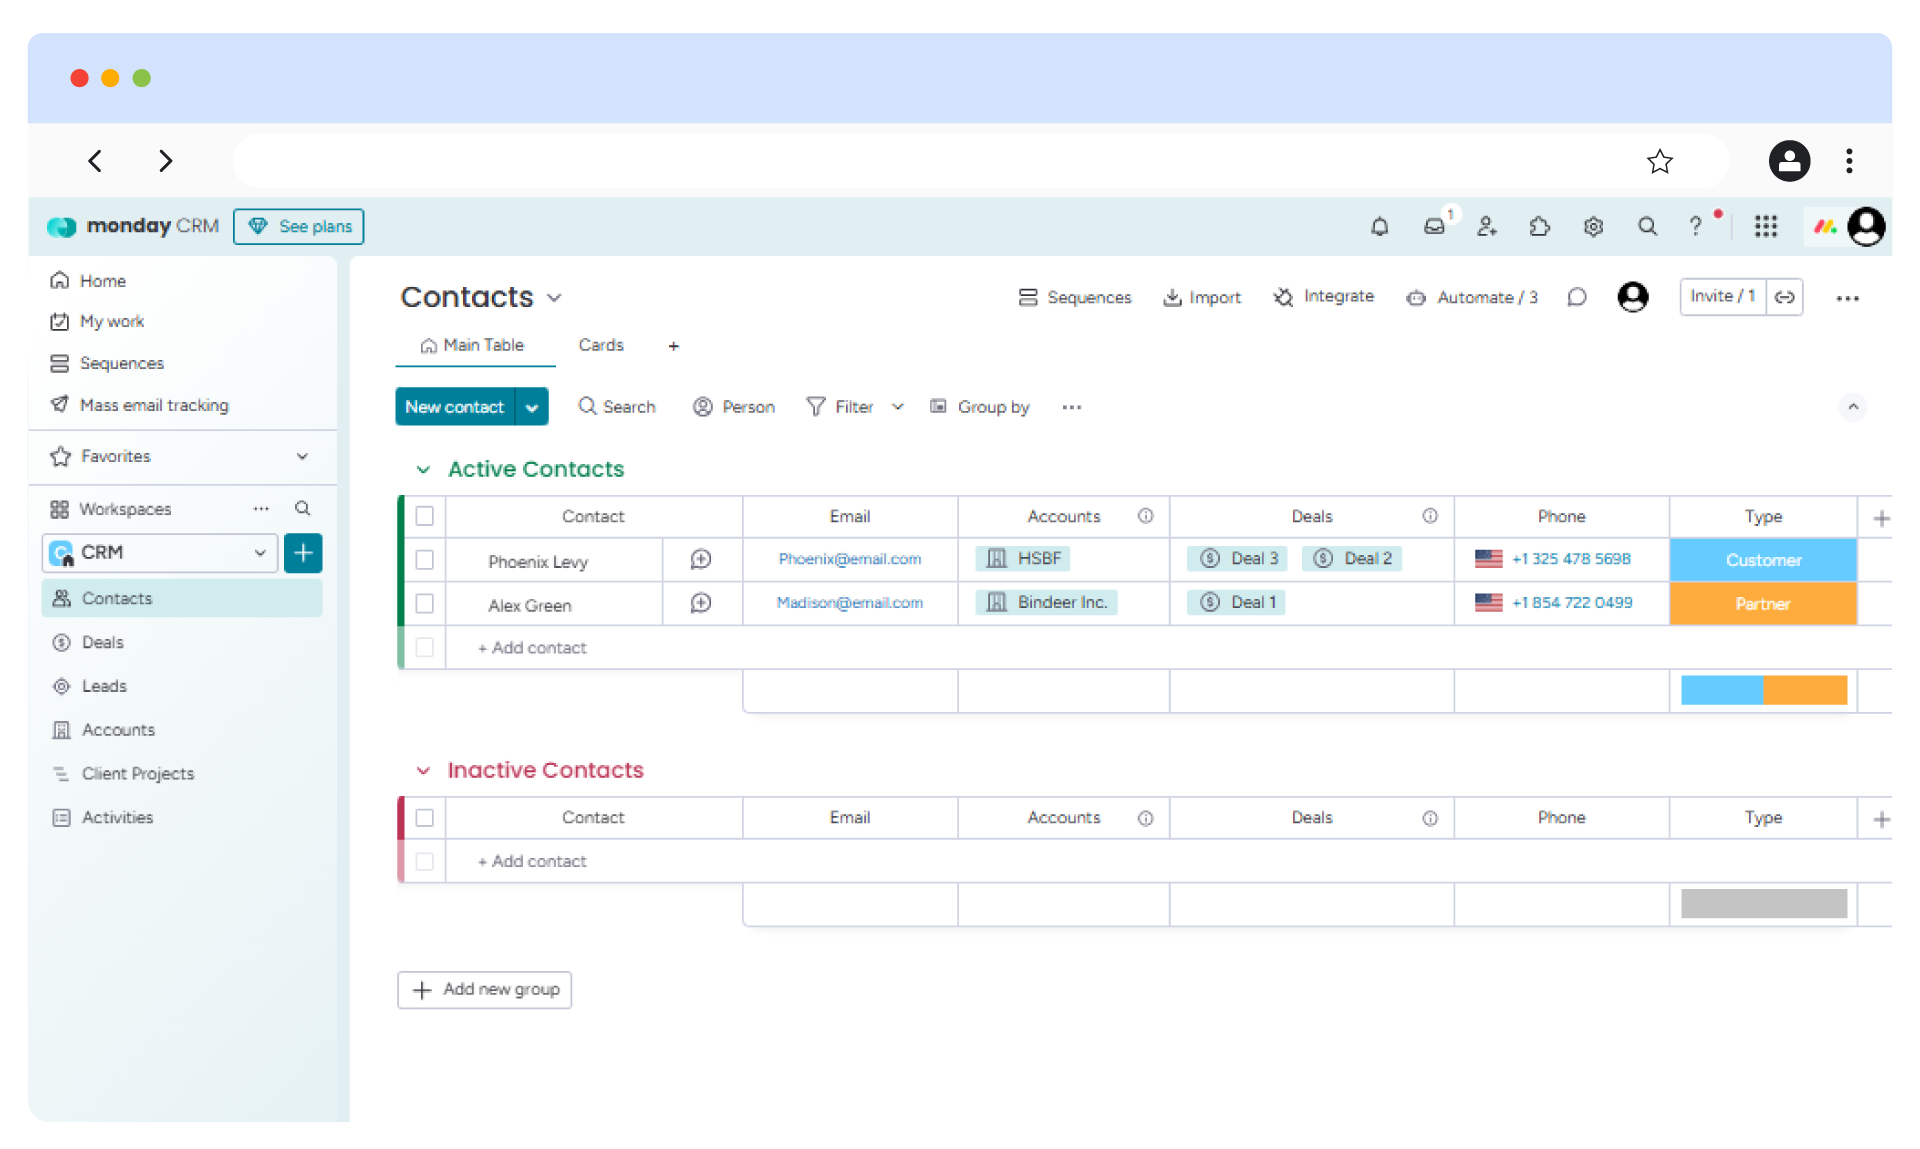Collapse the Active Contacts group
Screen dimensions: 1920x1149
point(423,470)
